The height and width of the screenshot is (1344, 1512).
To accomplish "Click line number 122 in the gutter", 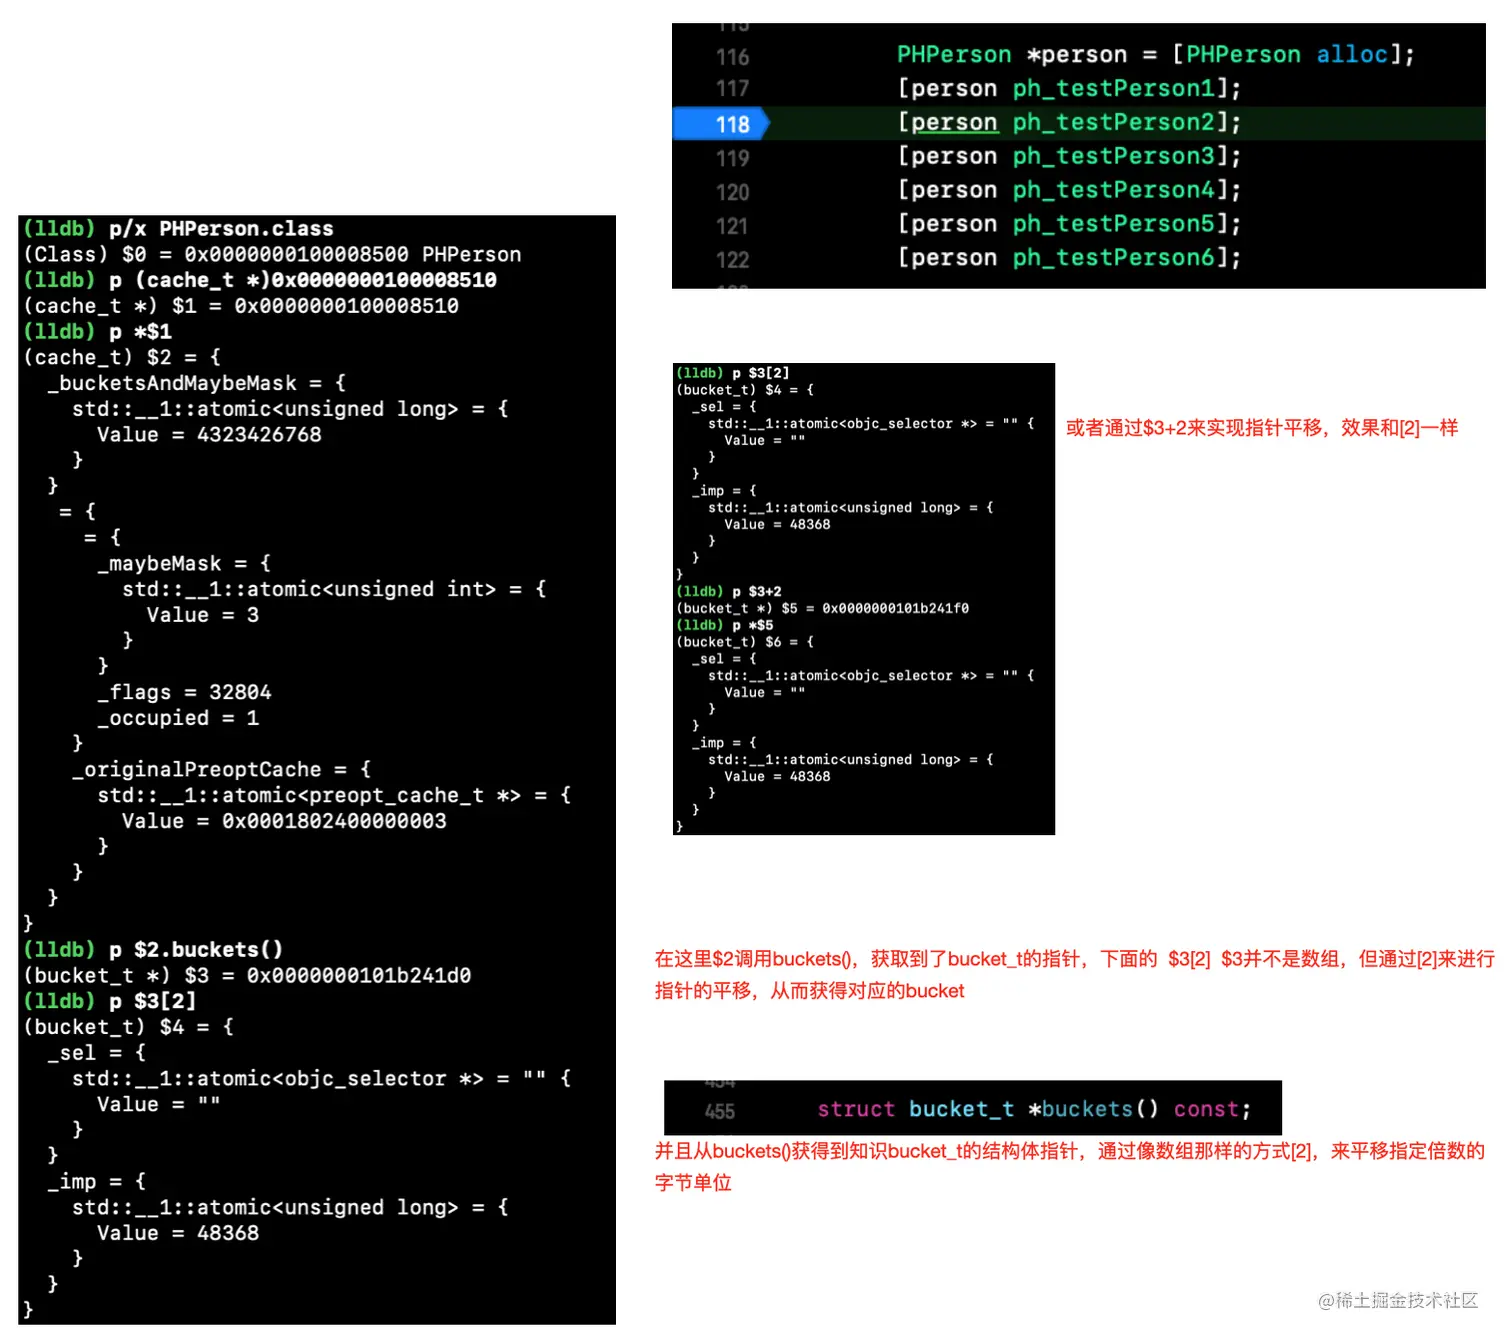I will coord(732,260).
